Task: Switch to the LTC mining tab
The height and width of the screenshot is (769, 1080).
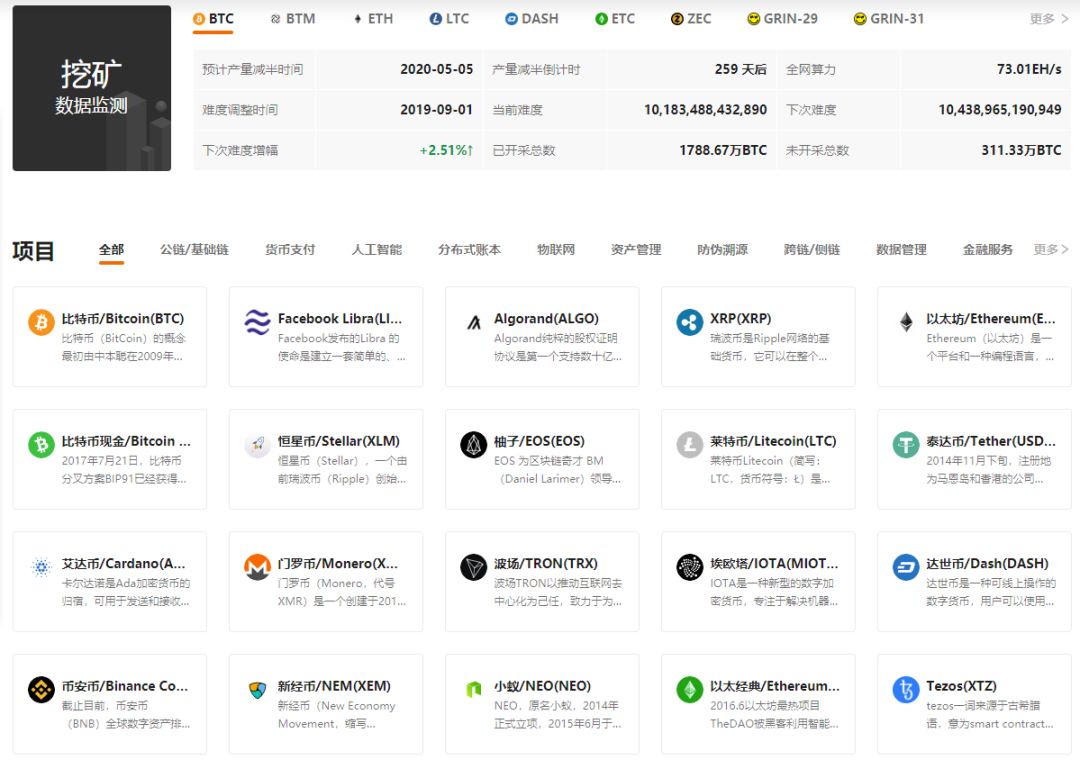Action: click(x=449, y=19)
